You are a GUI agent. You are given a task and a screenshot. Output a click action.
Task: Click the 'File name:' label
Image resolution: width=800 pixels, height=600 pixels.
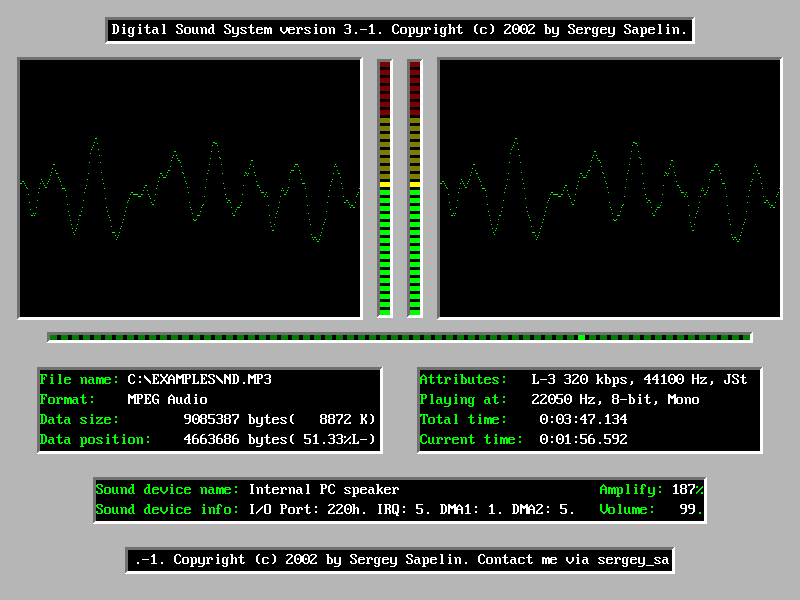79,379
